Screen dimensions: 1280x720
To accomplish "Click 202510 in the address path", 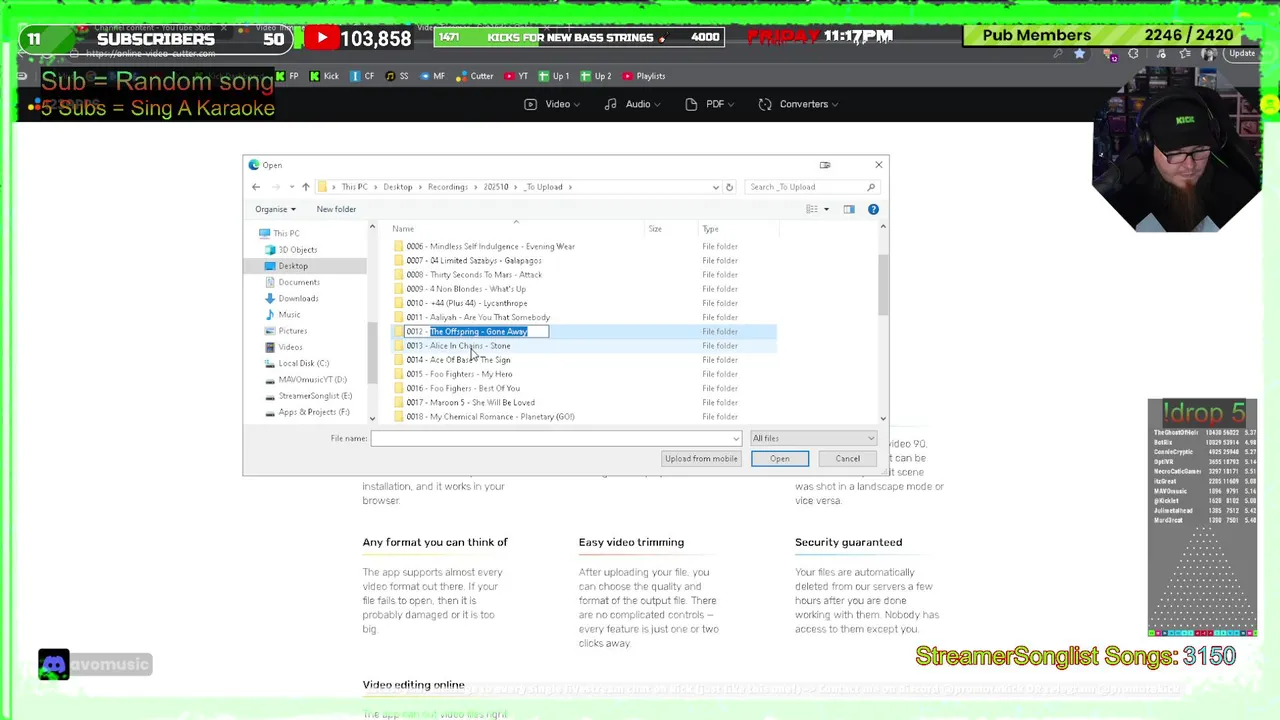I will [x=496, y=187].
